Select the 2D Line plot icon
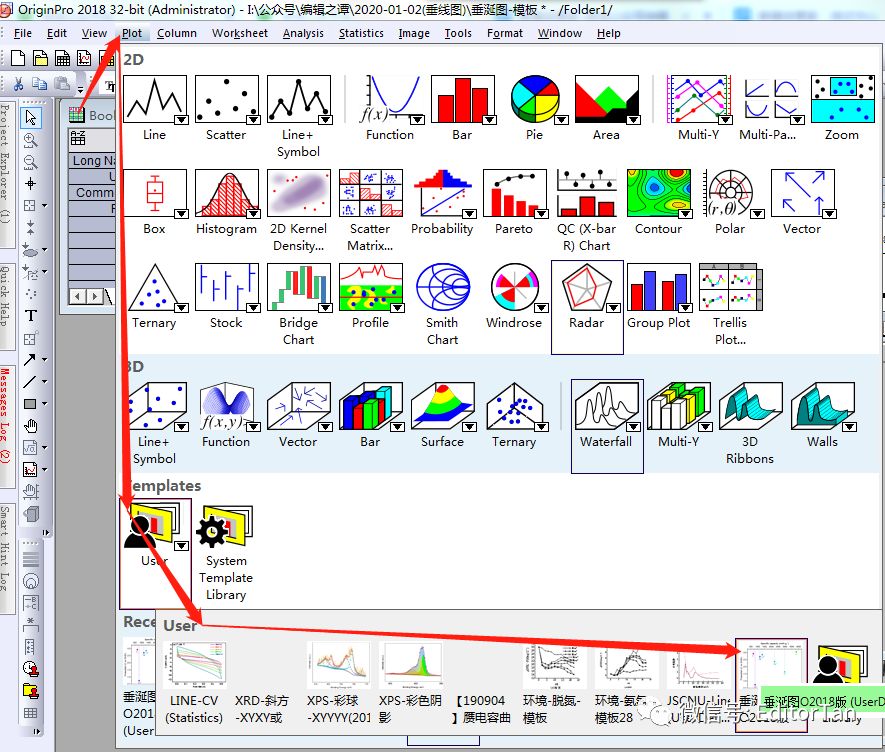The height and width of the screenshot is (752, 885). [x=155, y=99]
